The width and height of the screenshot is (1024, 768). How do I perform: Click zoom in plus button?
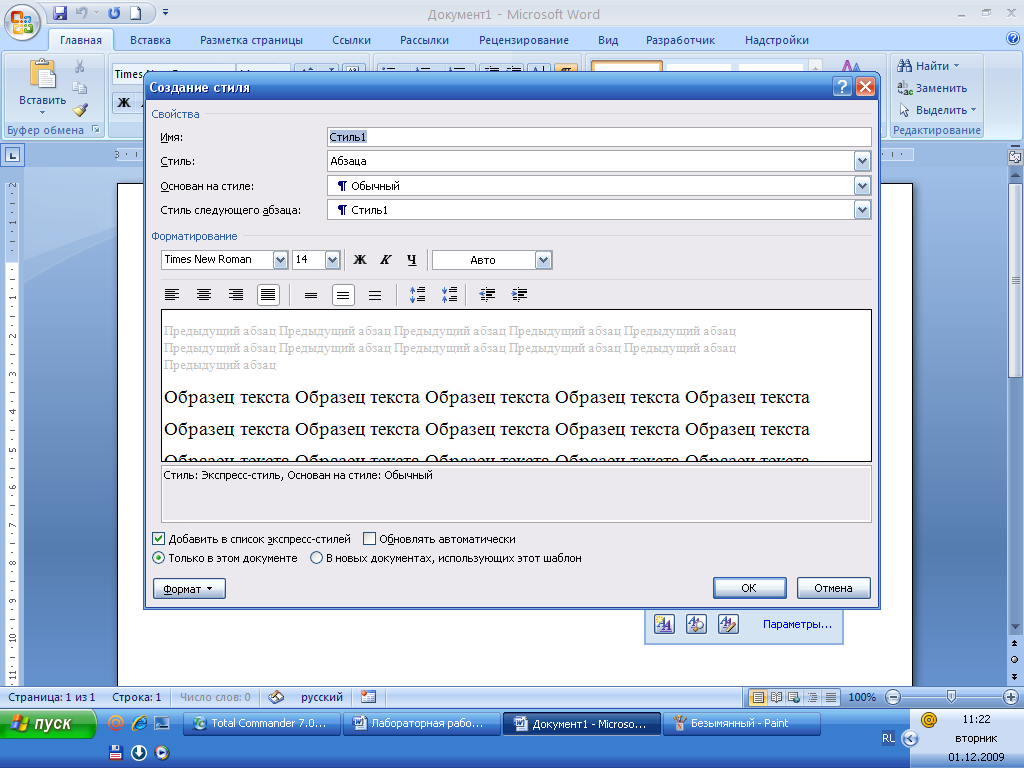[x=1011, y=697]
